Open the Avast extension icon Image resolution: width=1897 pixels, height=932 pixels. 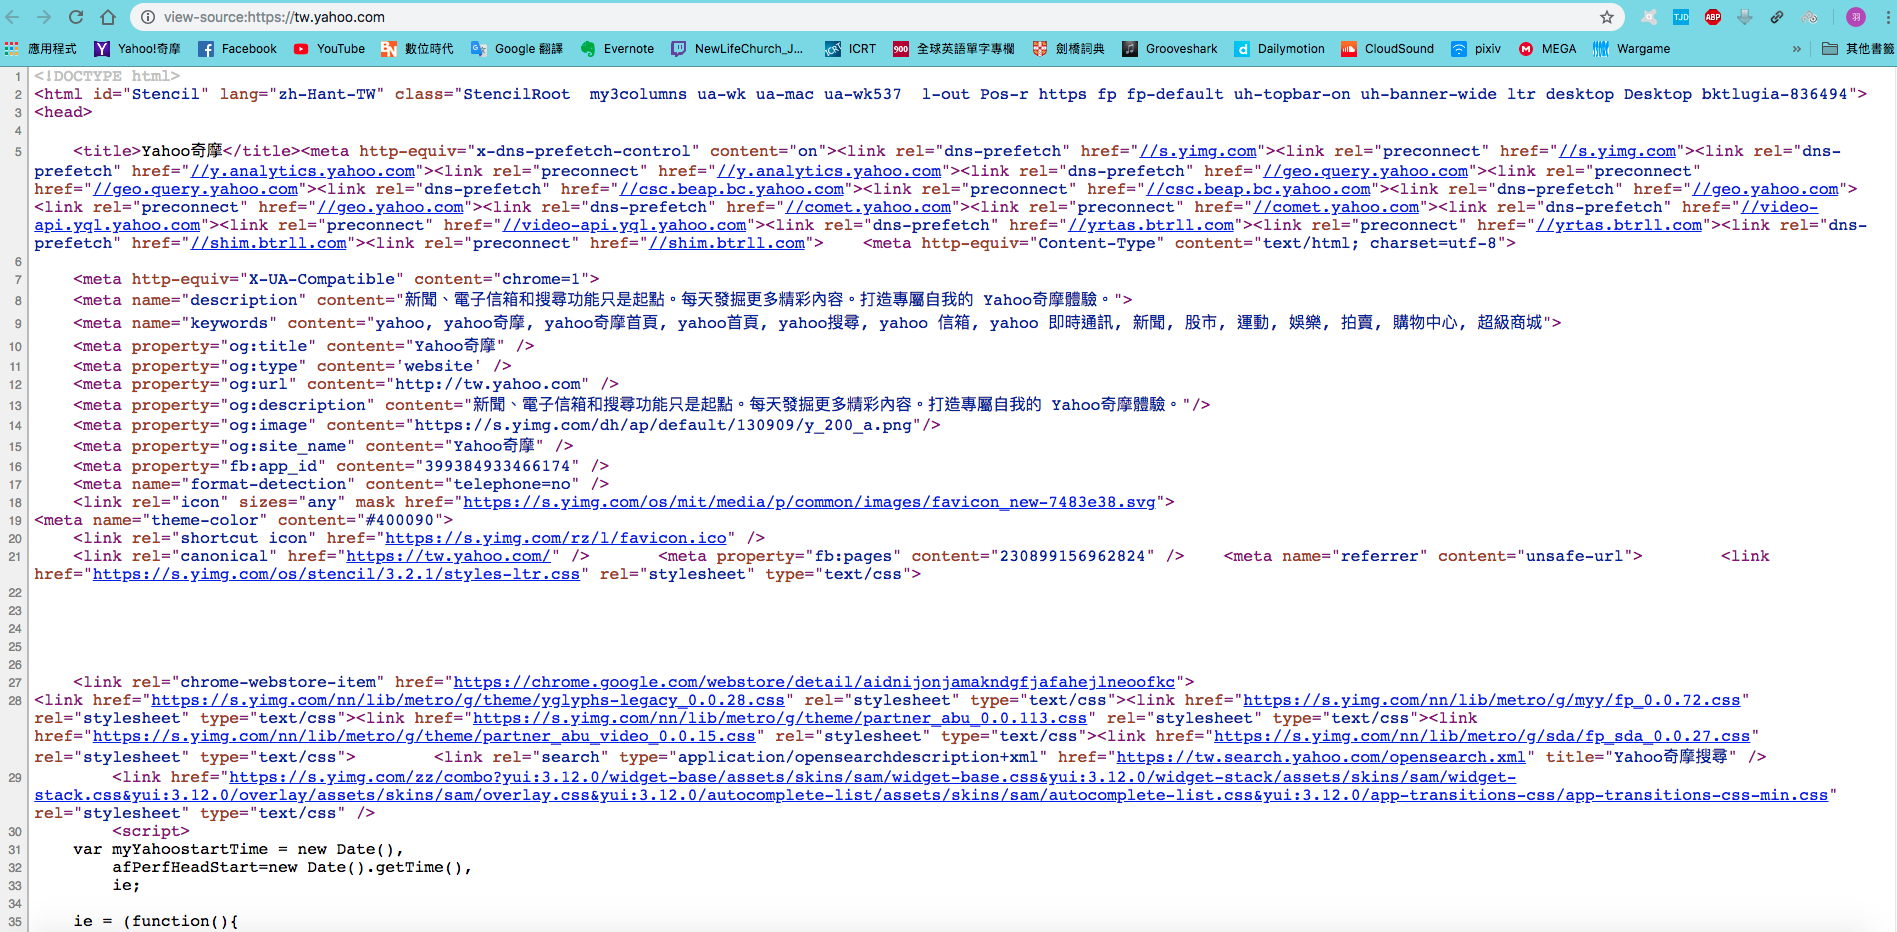[x=1649, y=17]
